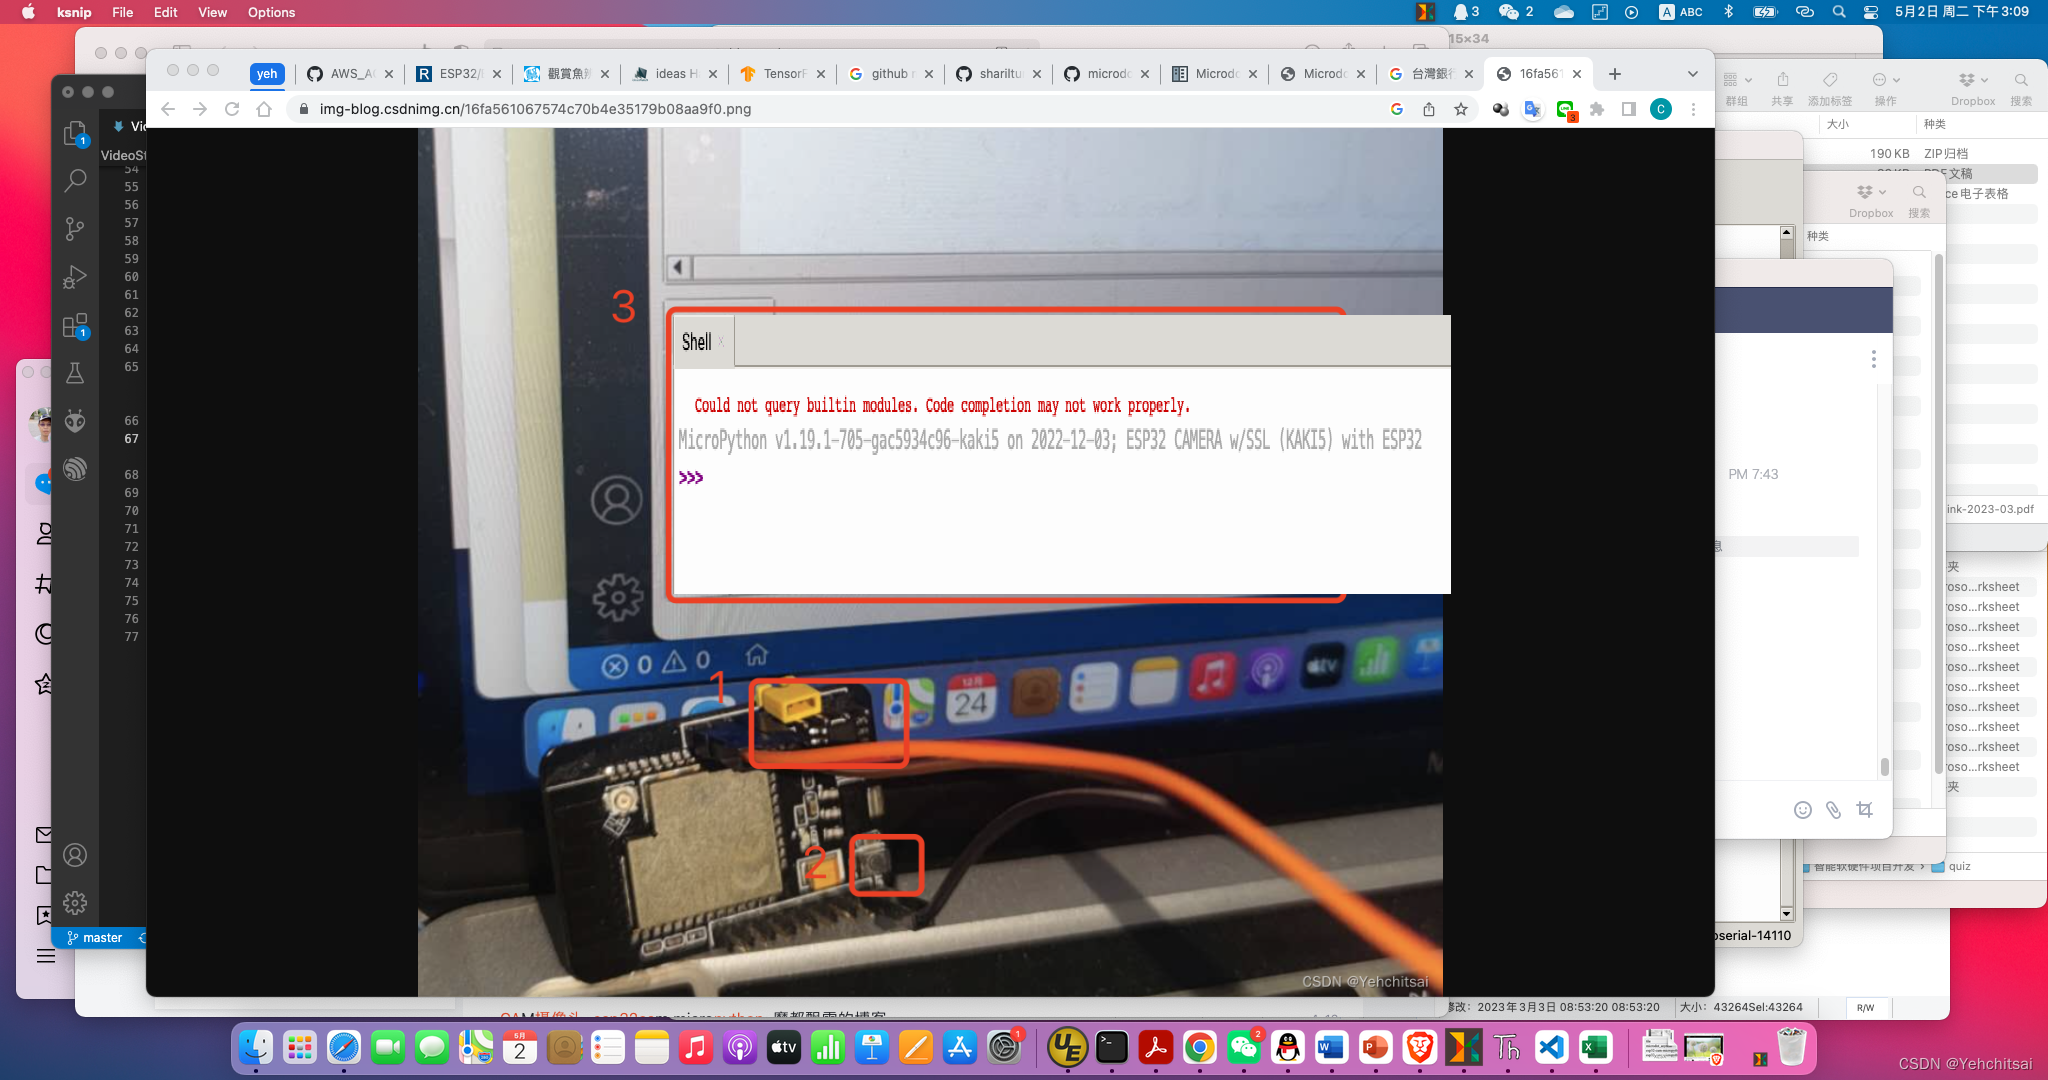This screenshot has height=1080, width=2048.
Task: Switch to the Shell tab in terminal panel
Action: 696,340
